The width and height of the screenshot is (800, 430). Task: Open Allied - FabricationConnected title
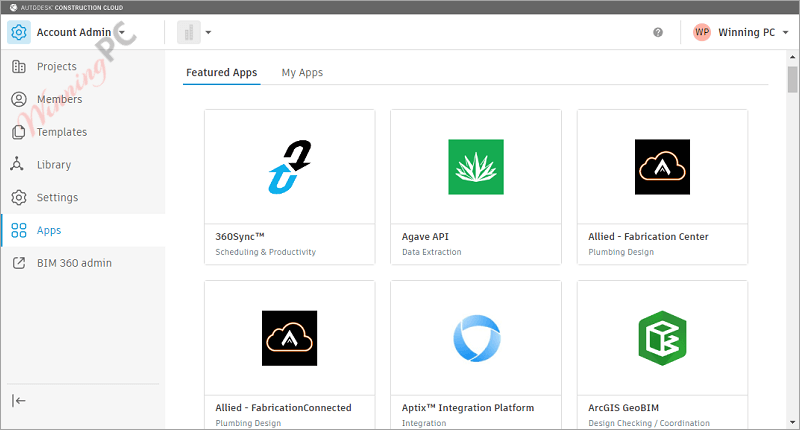(283, 408)
